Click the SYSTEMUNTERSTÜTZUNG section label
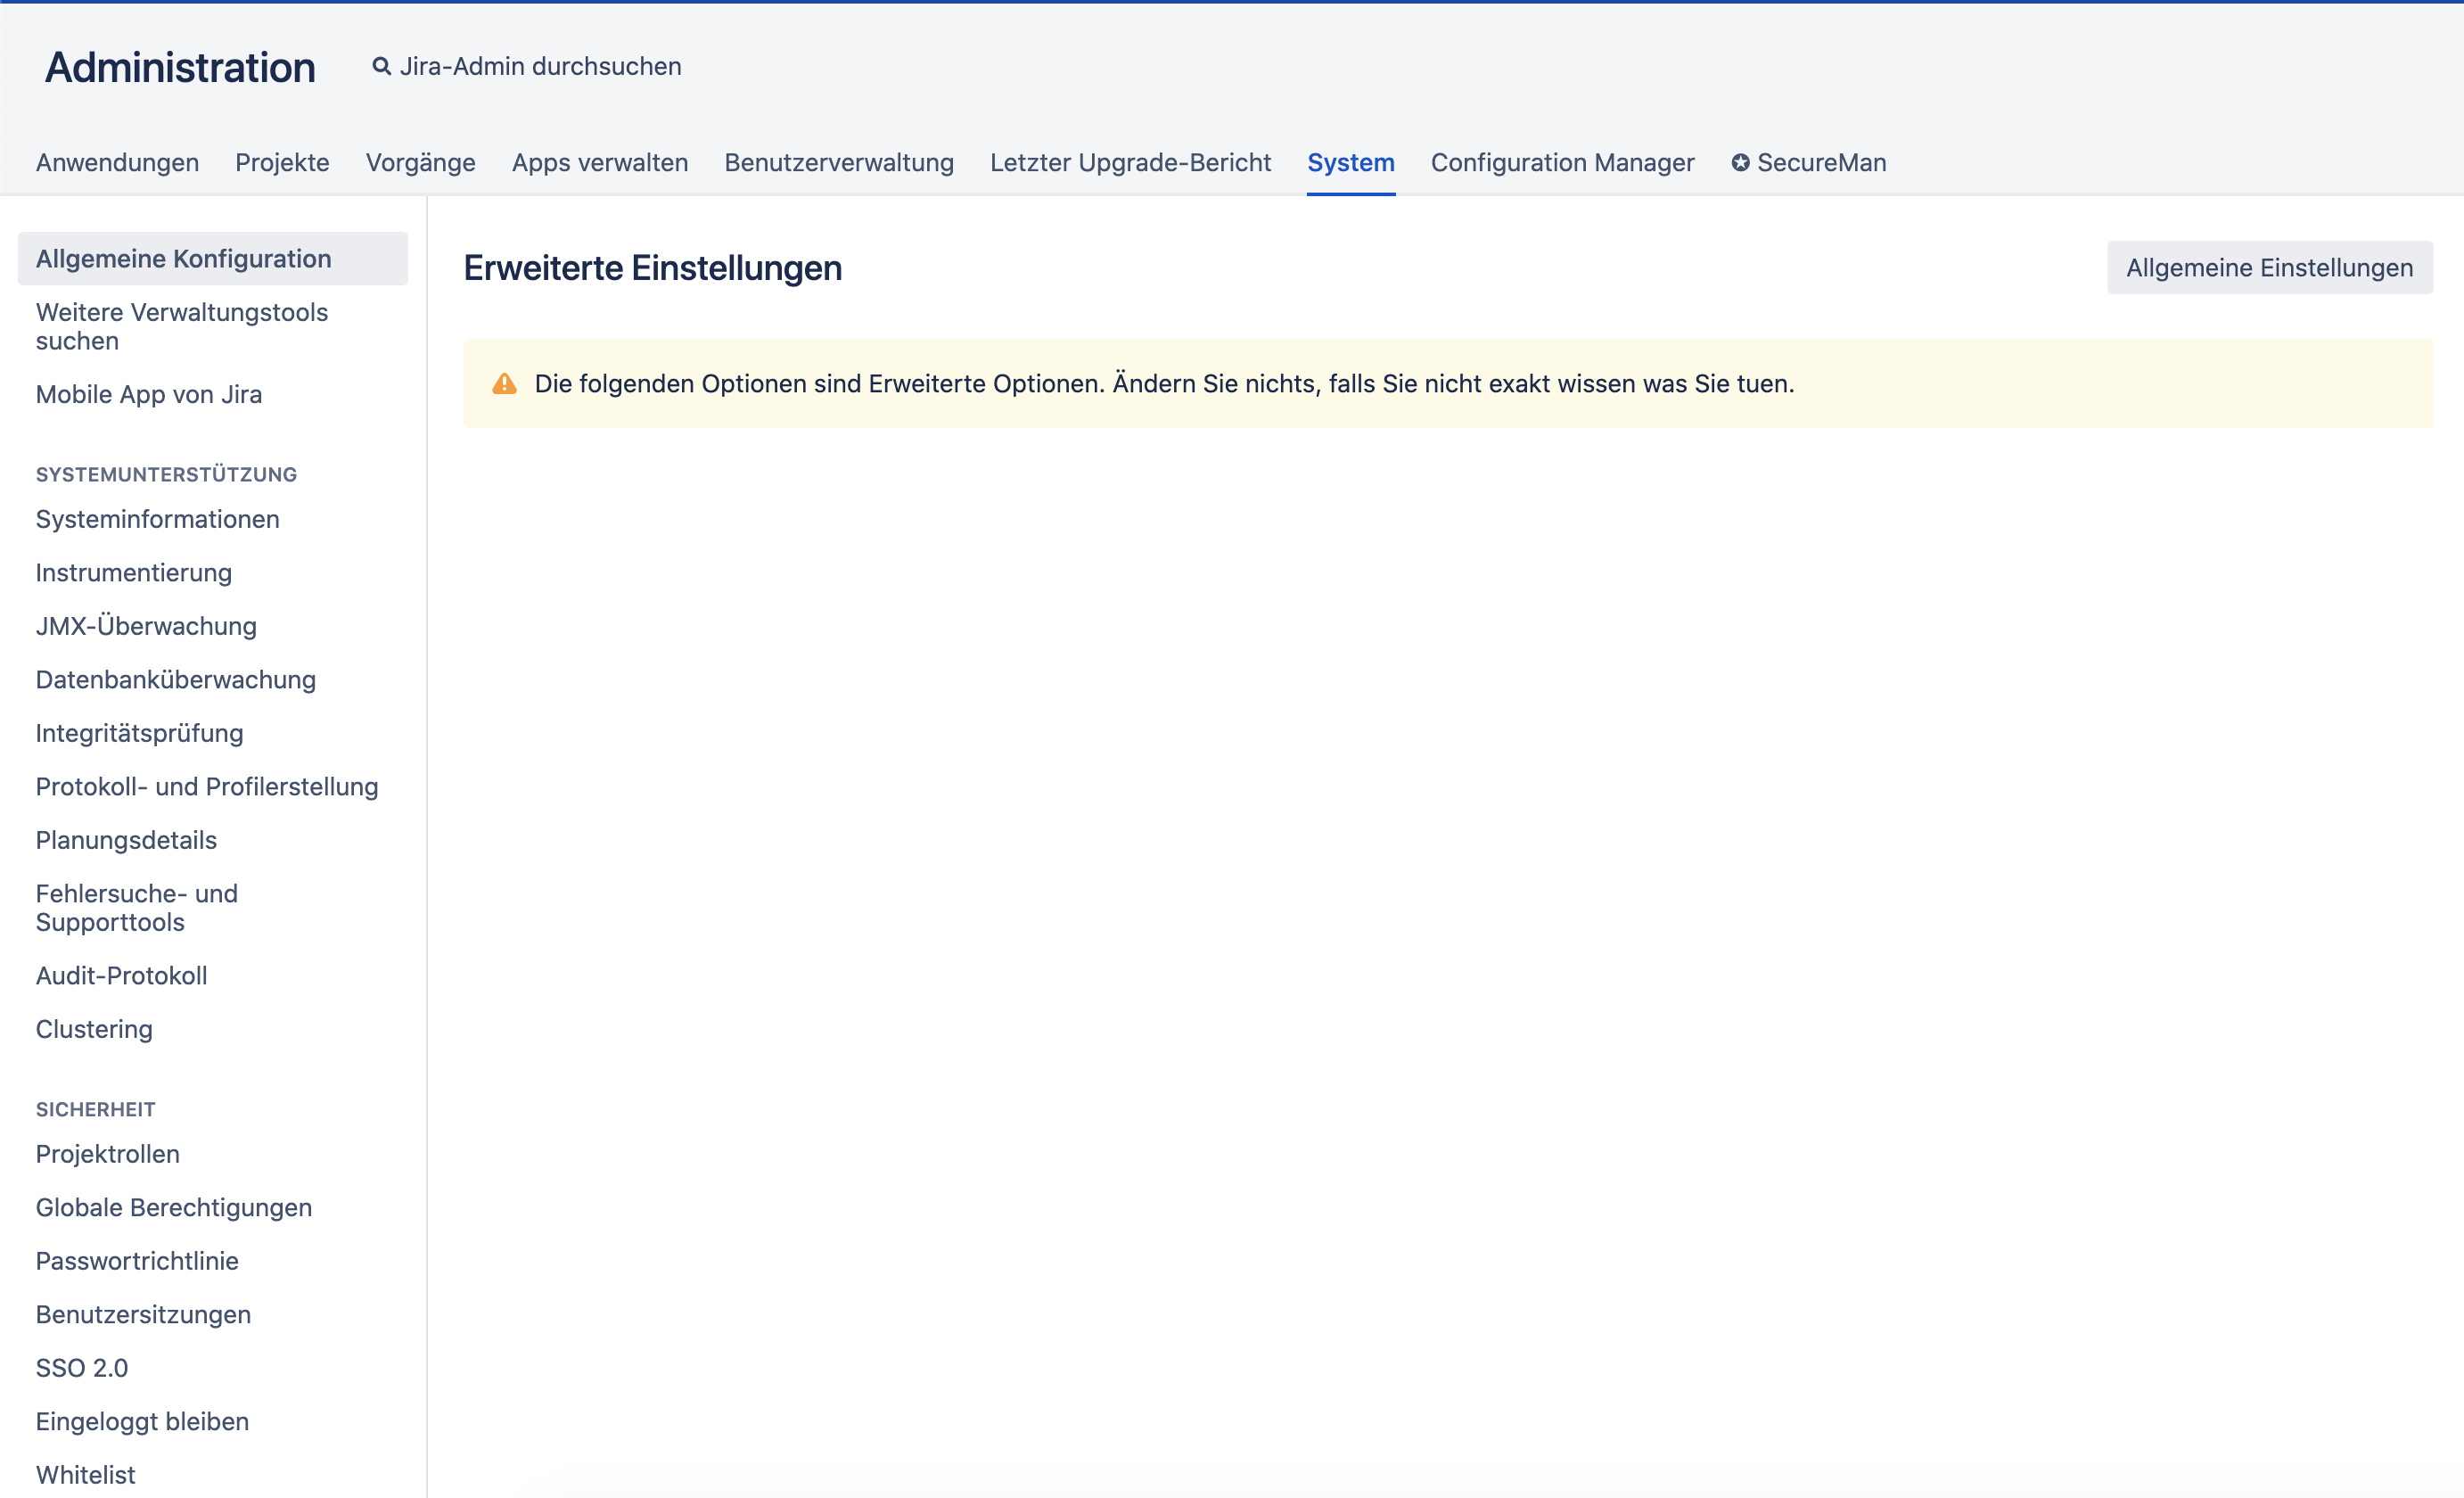The image size is (2464, 1498). [166, 474]
